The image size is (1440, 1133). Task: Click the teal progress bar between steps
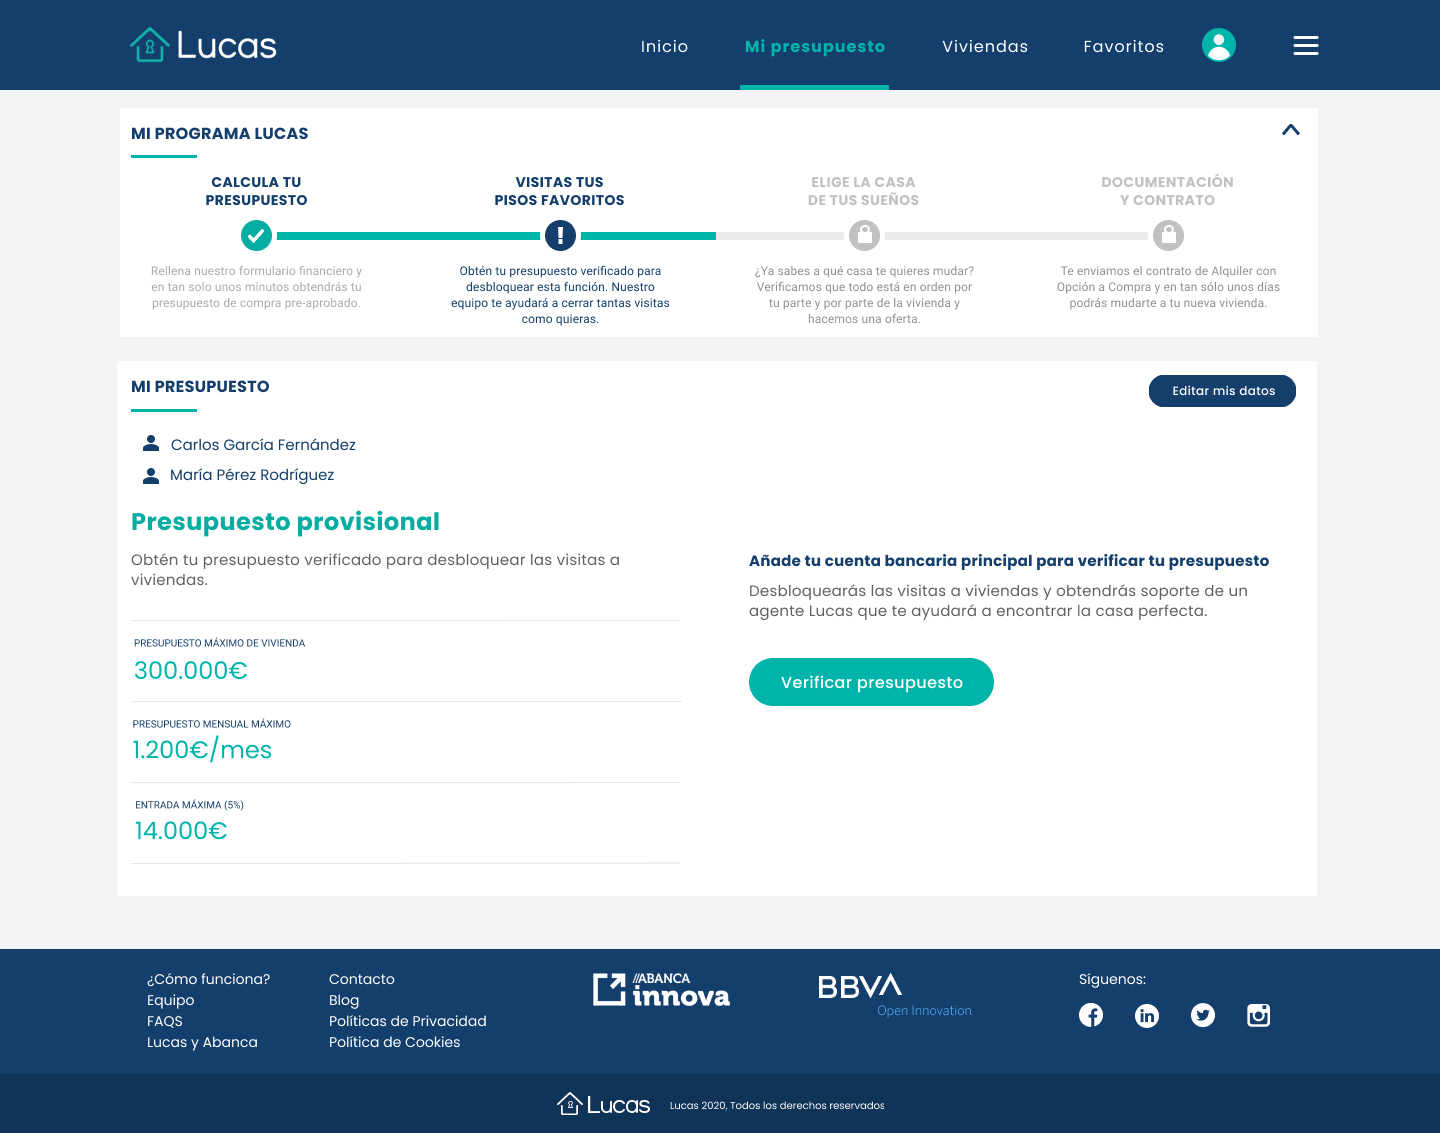408,236
